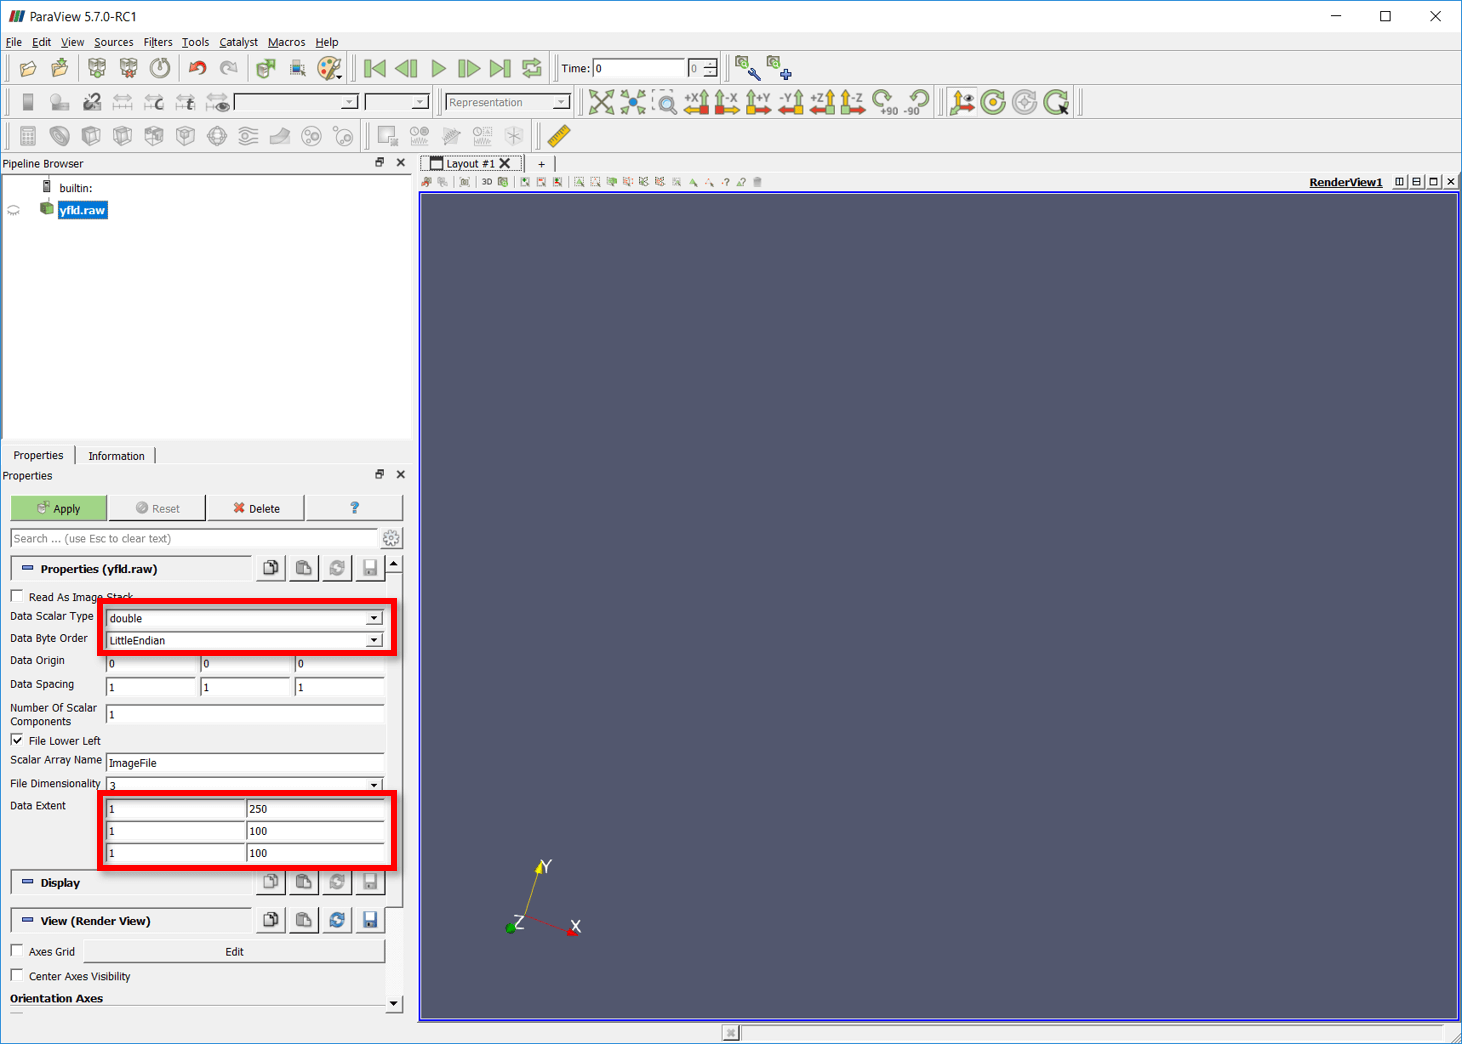Click the Ruler measurement icon
Image resolution: width=1462 pixels, height=1044 pixels.
tap(558, 135)
